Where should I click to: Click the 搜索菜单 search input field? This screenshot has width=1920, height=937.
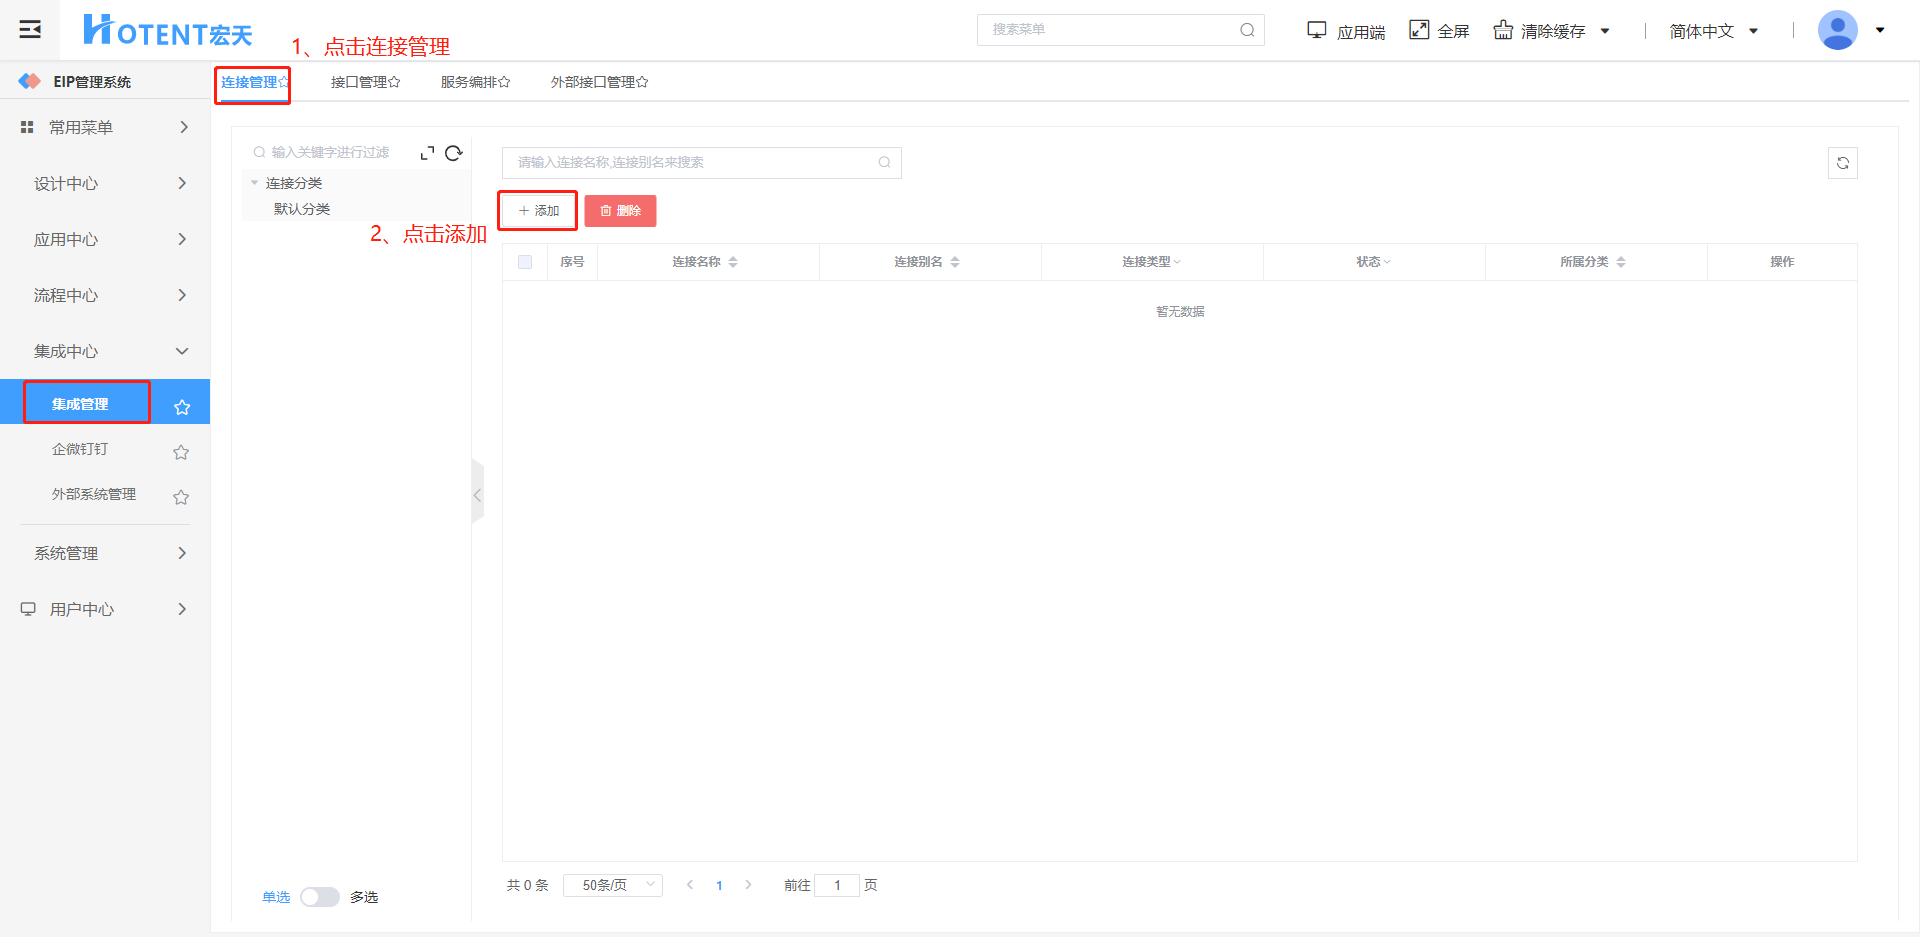[1110, 30]
